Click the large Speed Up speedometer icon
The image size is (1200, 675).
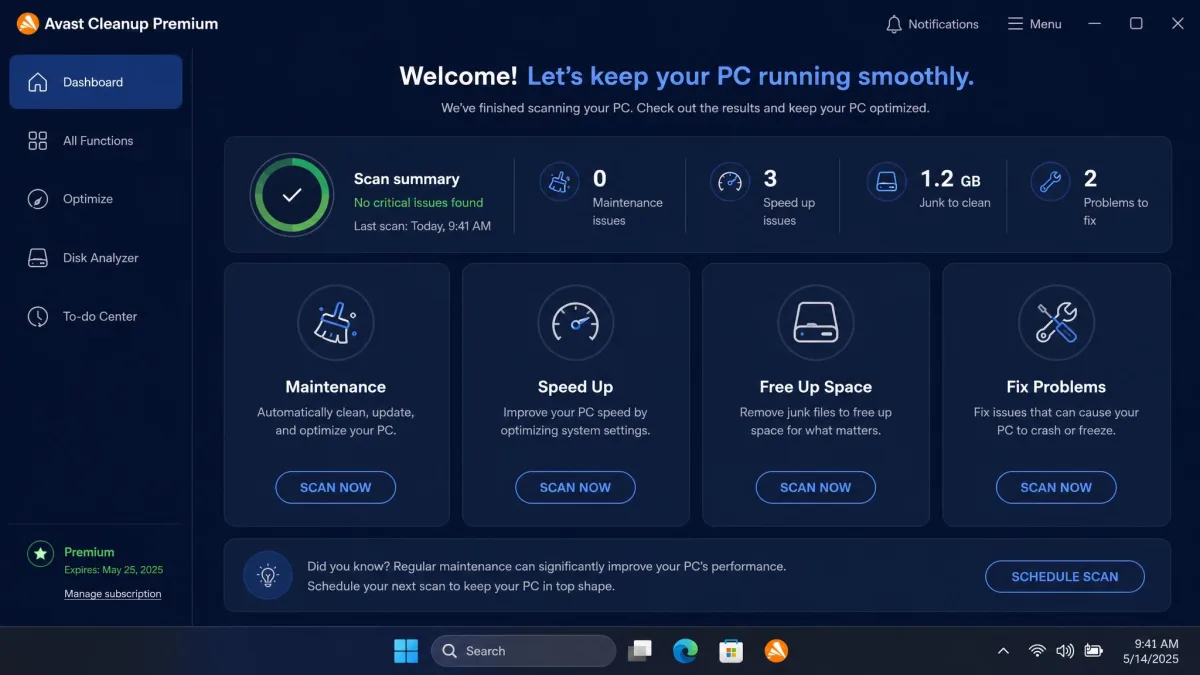pos(576,322)
